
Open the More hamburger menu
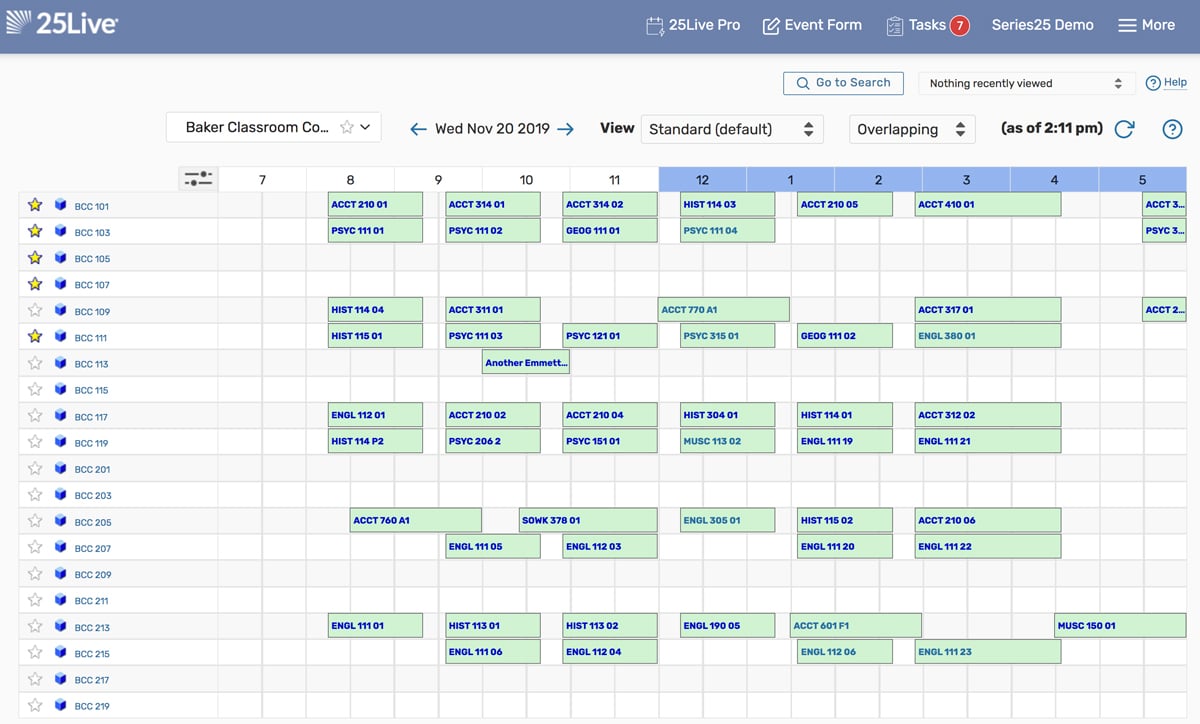1146,25
